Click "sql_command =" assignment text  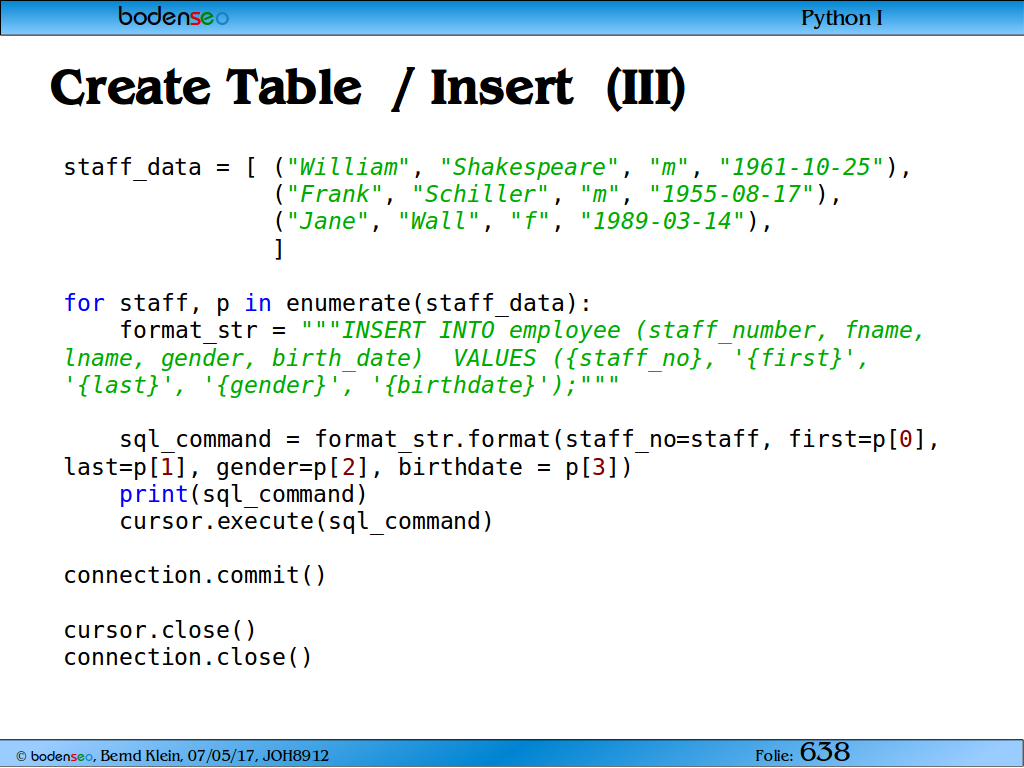pyautogui.click(x=210, y=440)
